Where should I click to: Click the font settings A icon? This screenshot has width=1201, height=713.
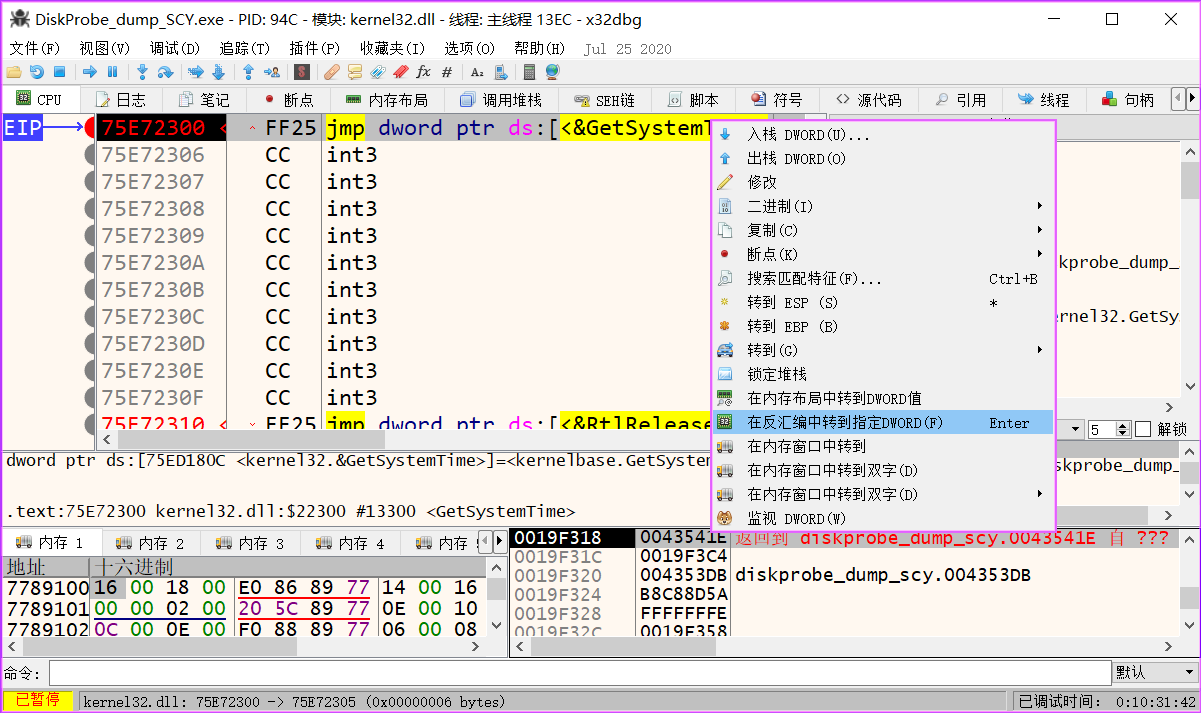pyautogui.click(x=477, y=72)
